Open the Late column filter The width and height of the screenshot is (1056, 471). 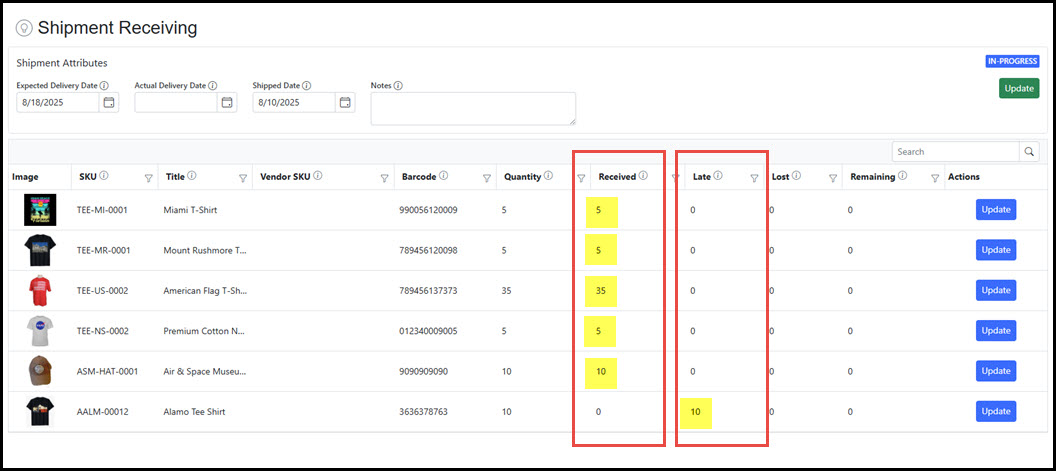(755, 178)
